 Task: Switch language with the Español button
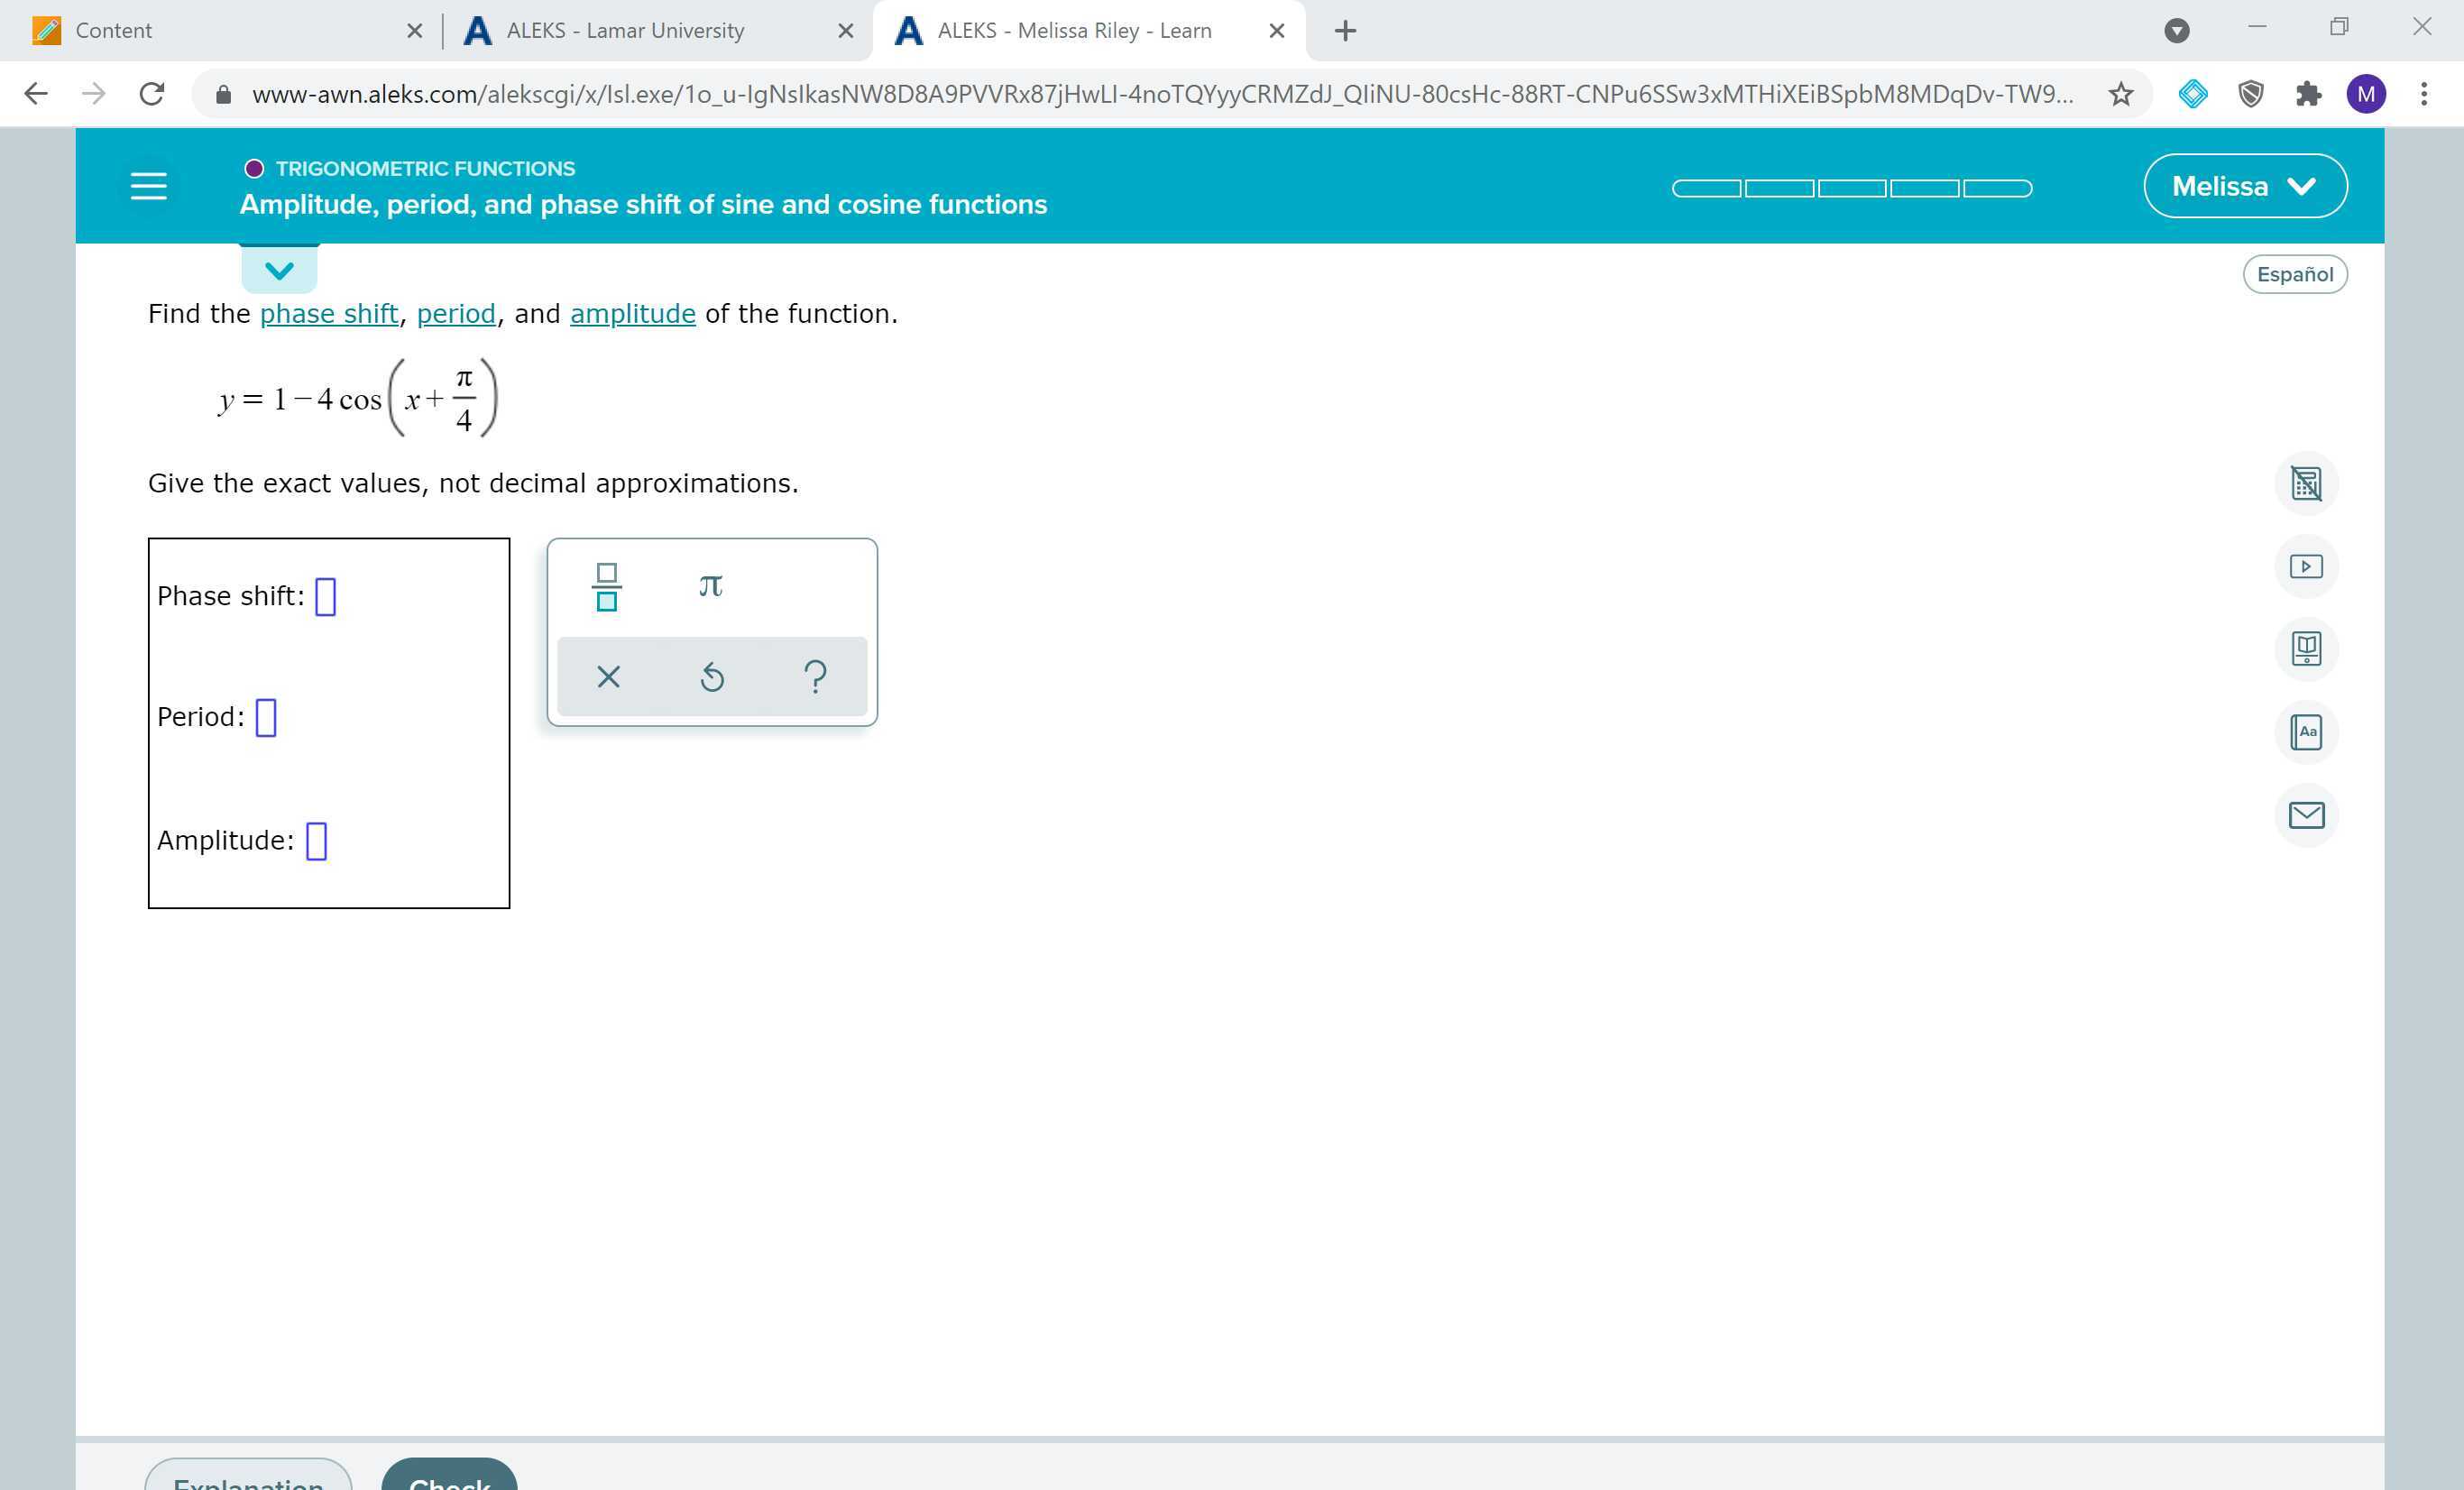click(2294, 274)
